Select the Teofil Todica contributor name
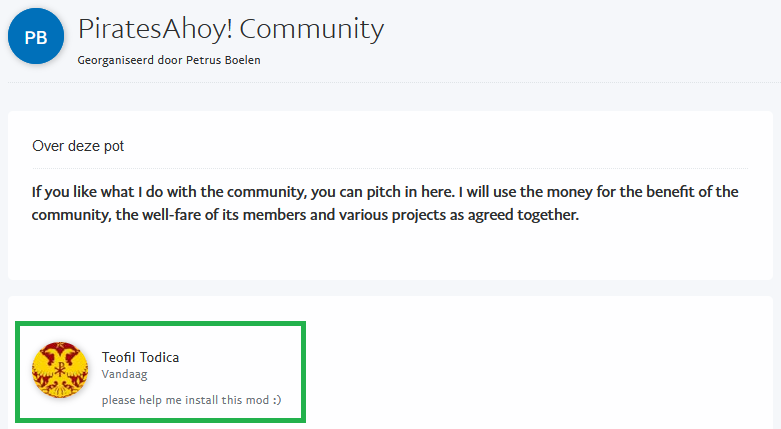781x429 pixels. tap(140, 357)
